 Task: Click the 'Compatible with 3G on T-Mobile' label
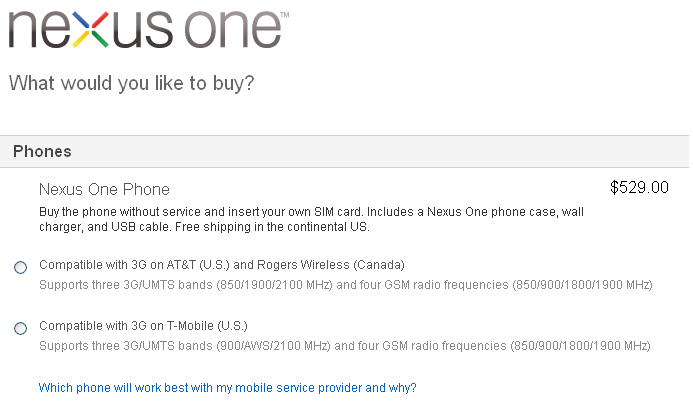pyautogui.click(x=143, y=326)
